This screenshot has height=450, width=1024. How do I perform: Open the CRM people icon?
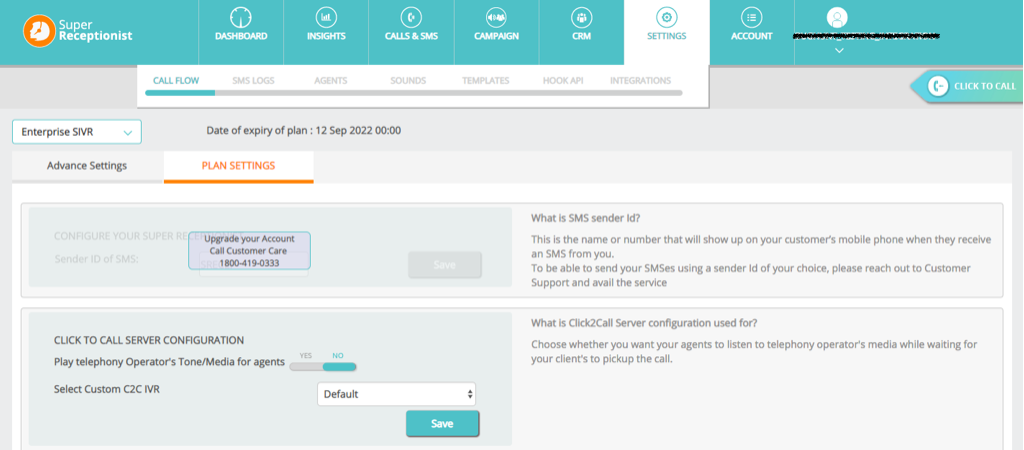[581, 18]
